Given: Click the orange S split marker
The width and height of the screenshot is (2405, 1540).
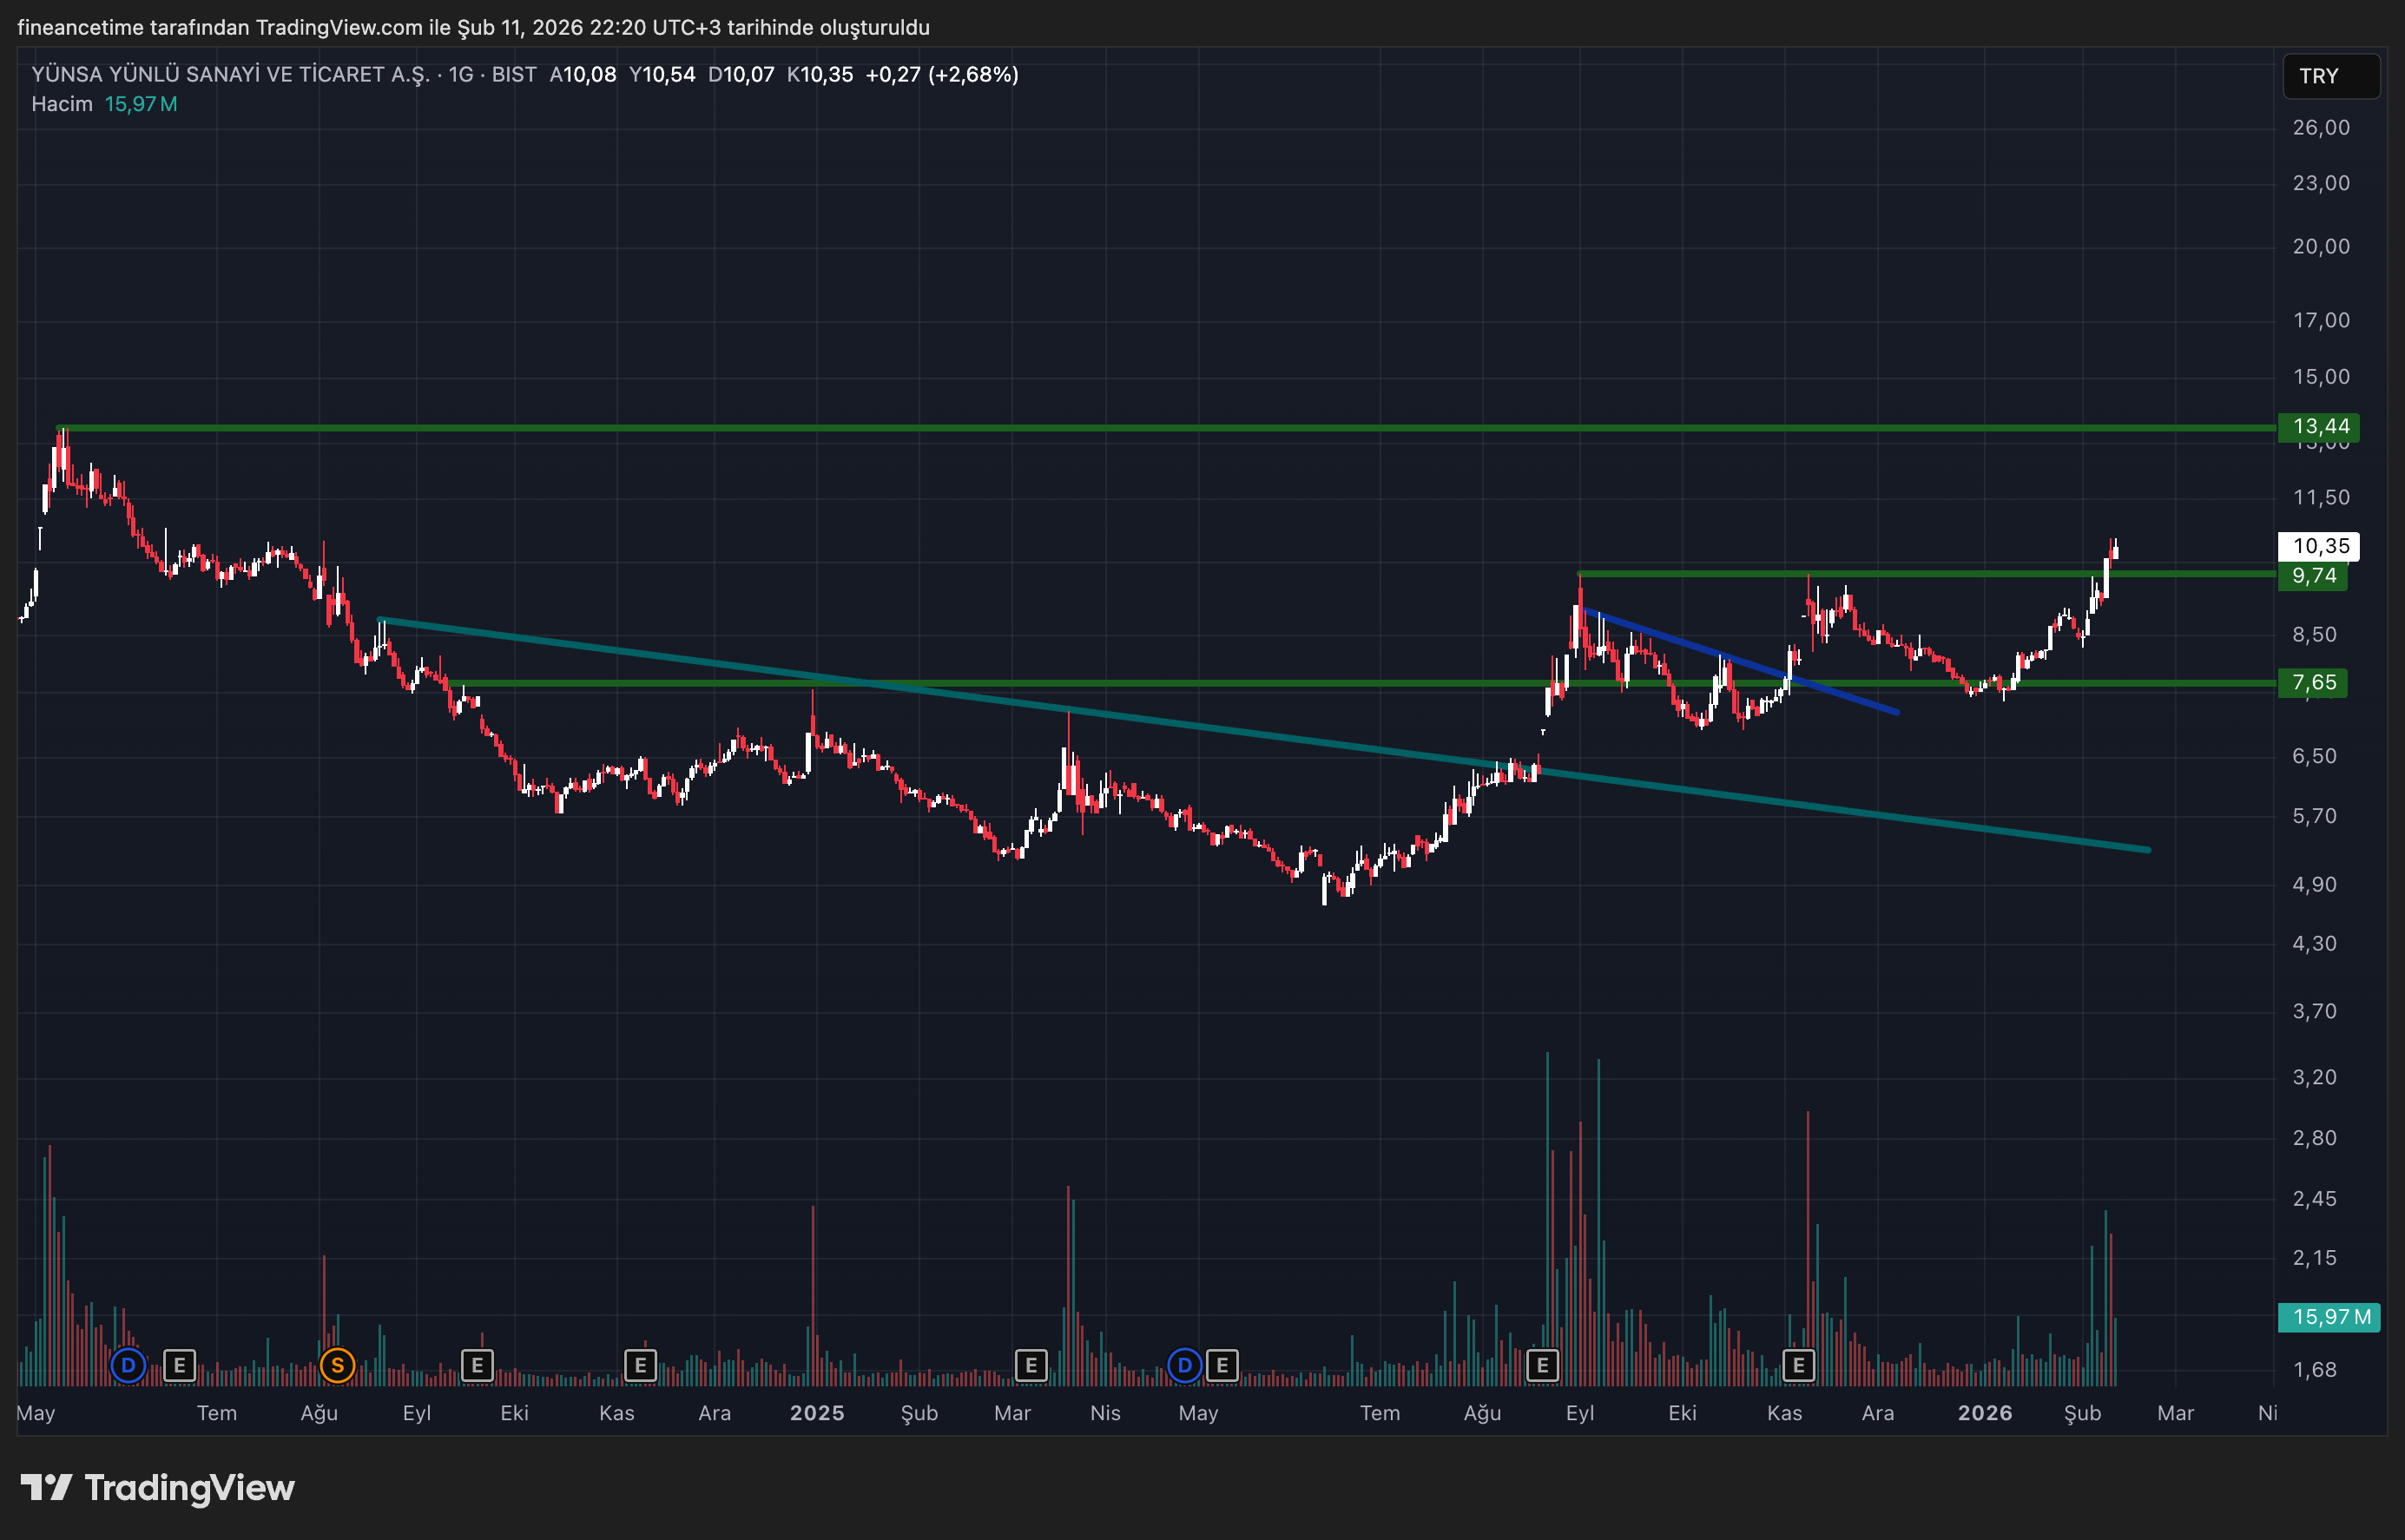Looking at the screenshot, I should (338, 1365).
